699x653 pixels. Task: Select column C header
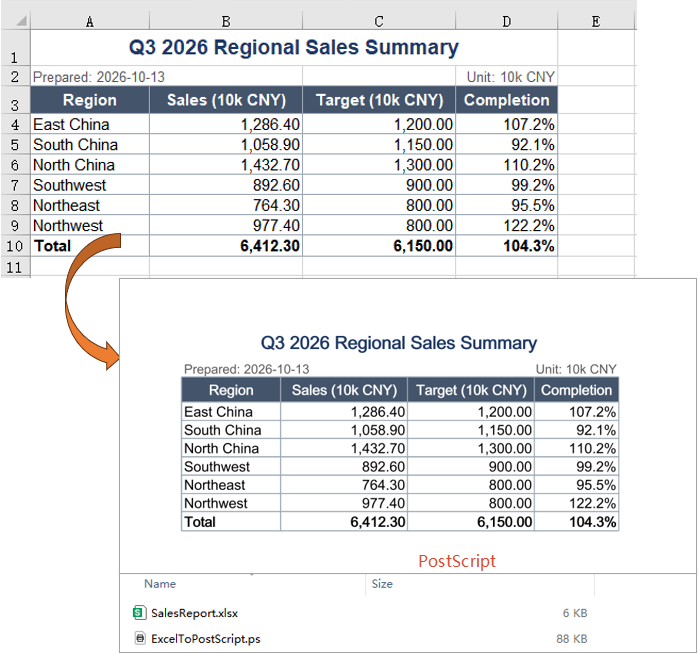click(378, 21)
